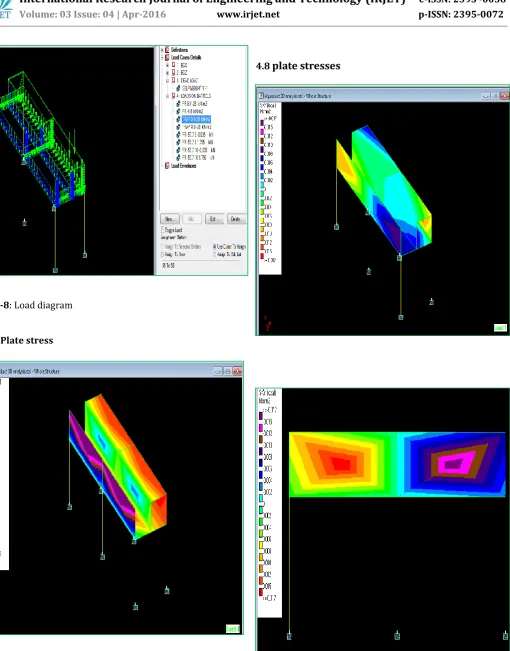This screenshot has height=651, width=510.
Task: Open the www.irjet.net link in the header
Action: [248, 14]
